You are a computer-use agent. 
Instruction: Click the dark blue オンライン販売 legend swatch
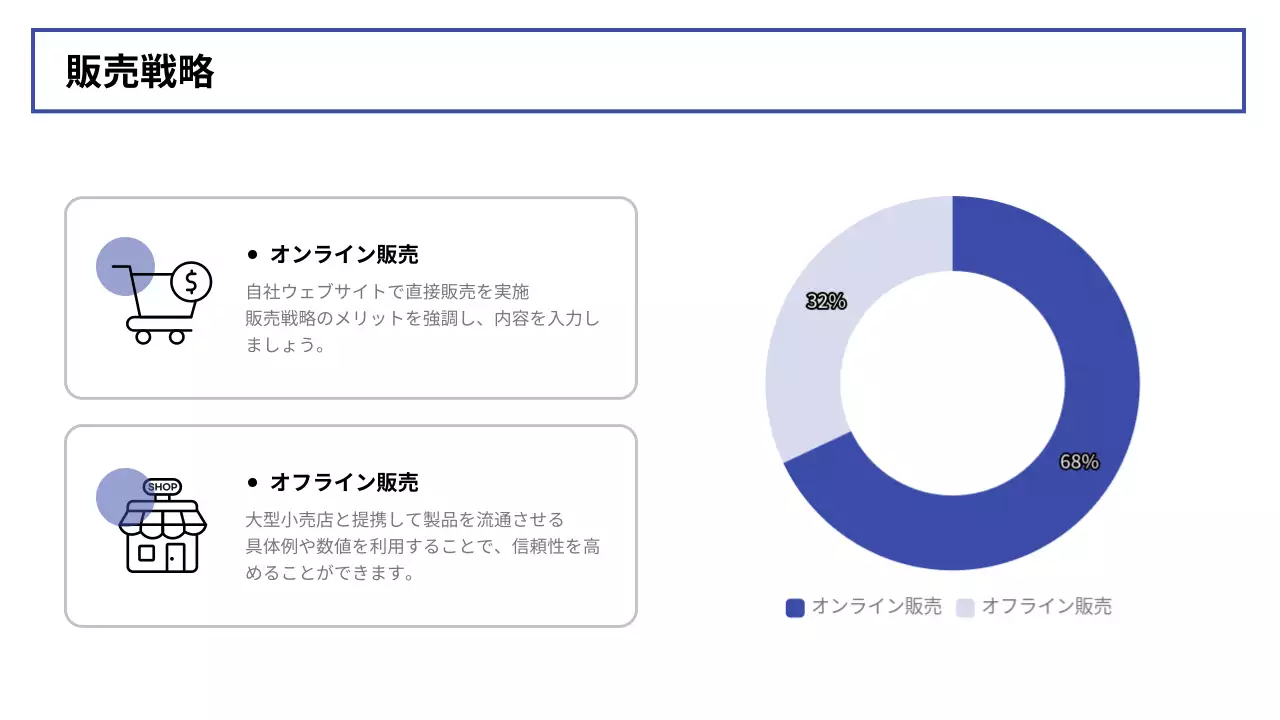(x=795, y=608)
